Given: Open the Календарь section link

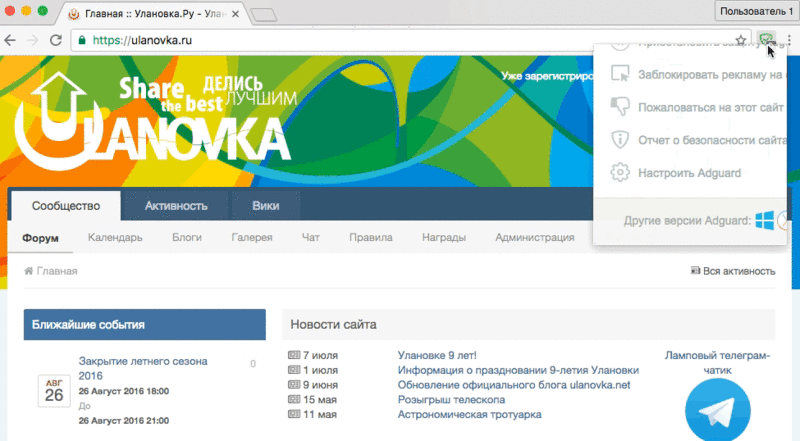Looking at the screenshot, I should [x=115, y=238].
